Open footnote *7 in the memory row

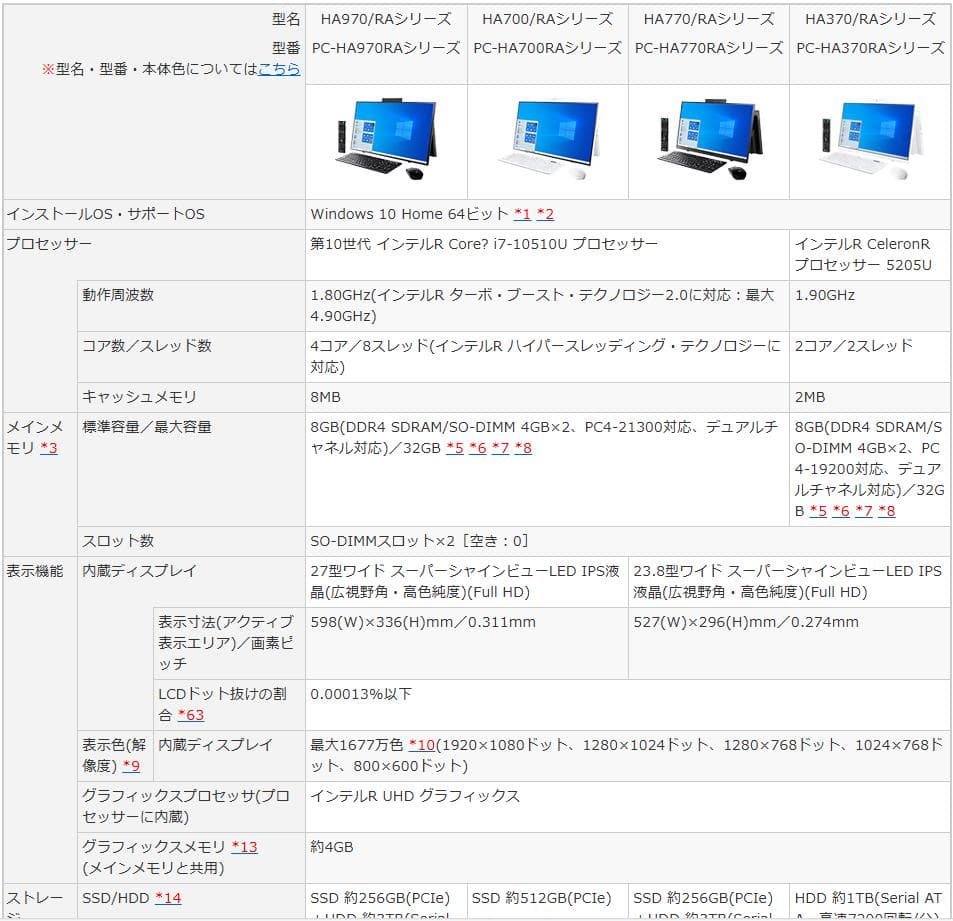[x=501, y=449]
